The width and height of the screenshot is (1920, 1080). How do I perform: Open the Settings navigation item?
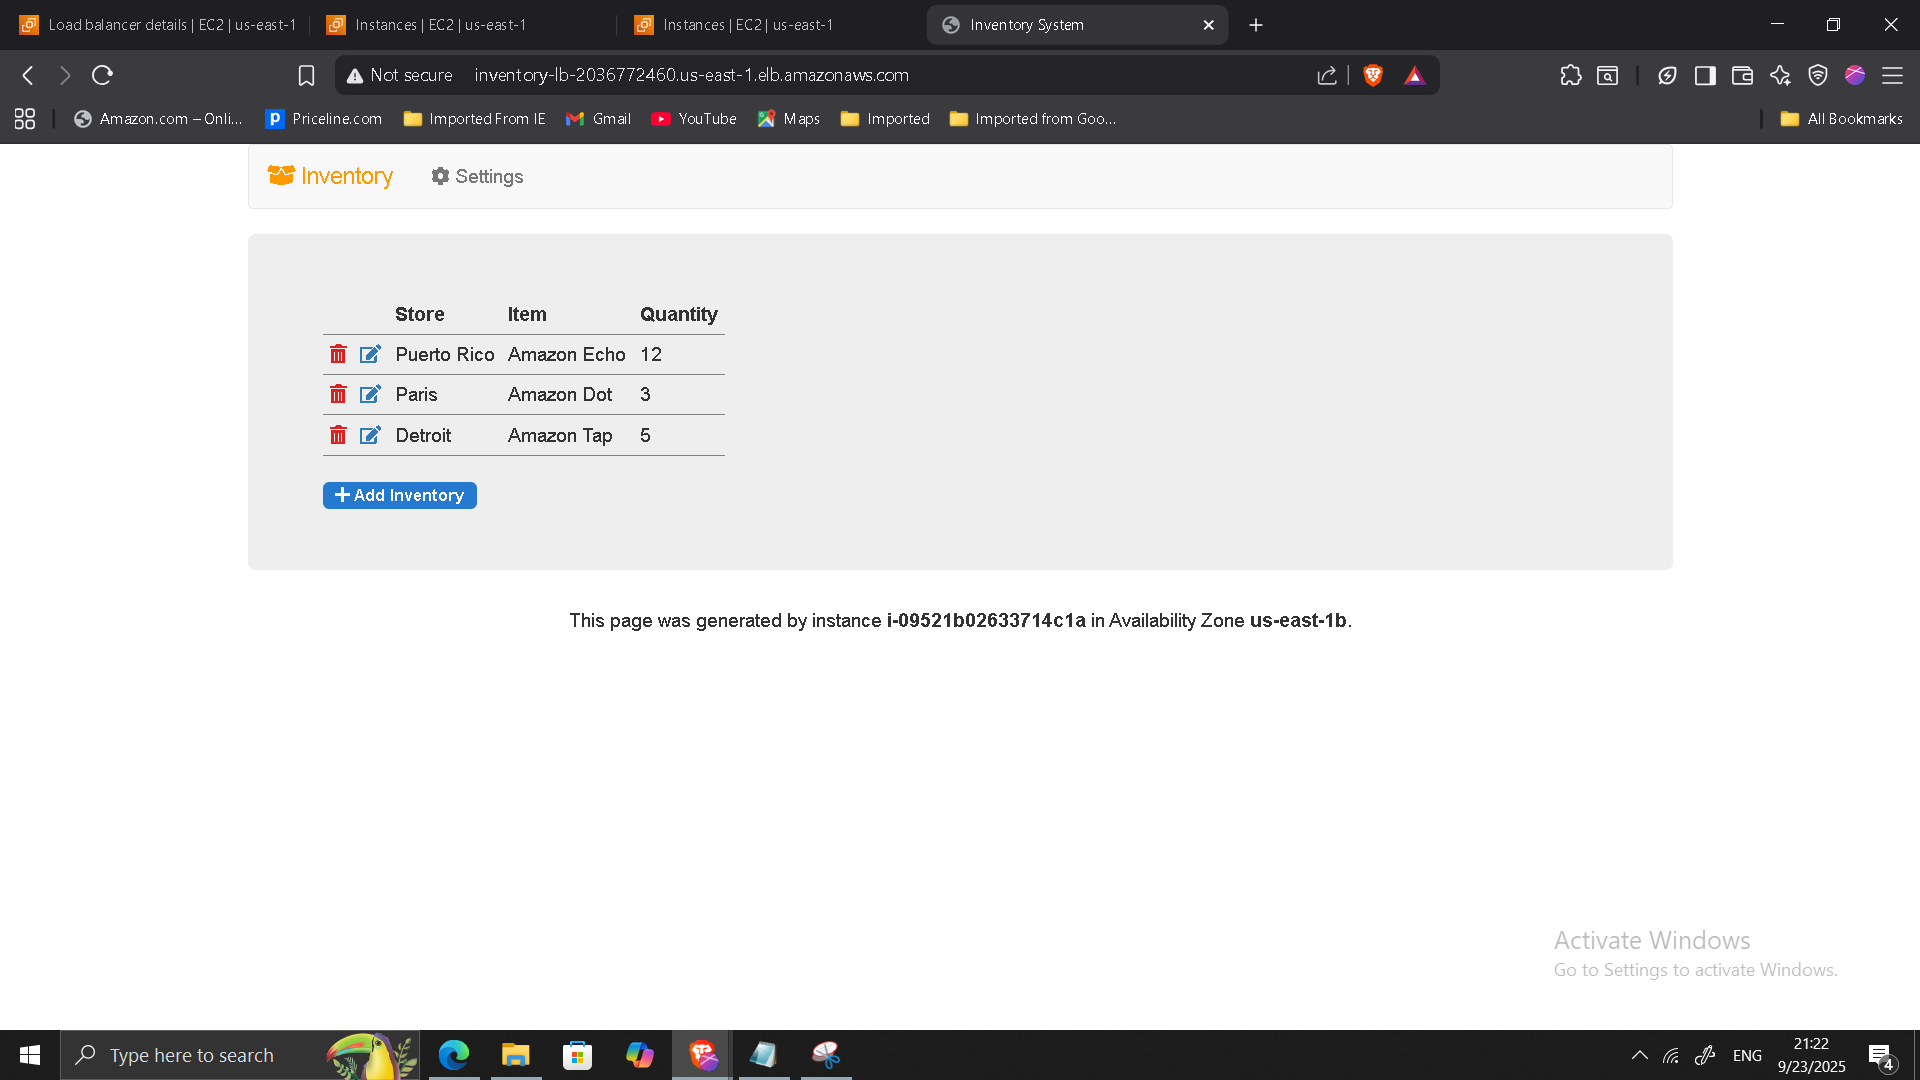477,177
